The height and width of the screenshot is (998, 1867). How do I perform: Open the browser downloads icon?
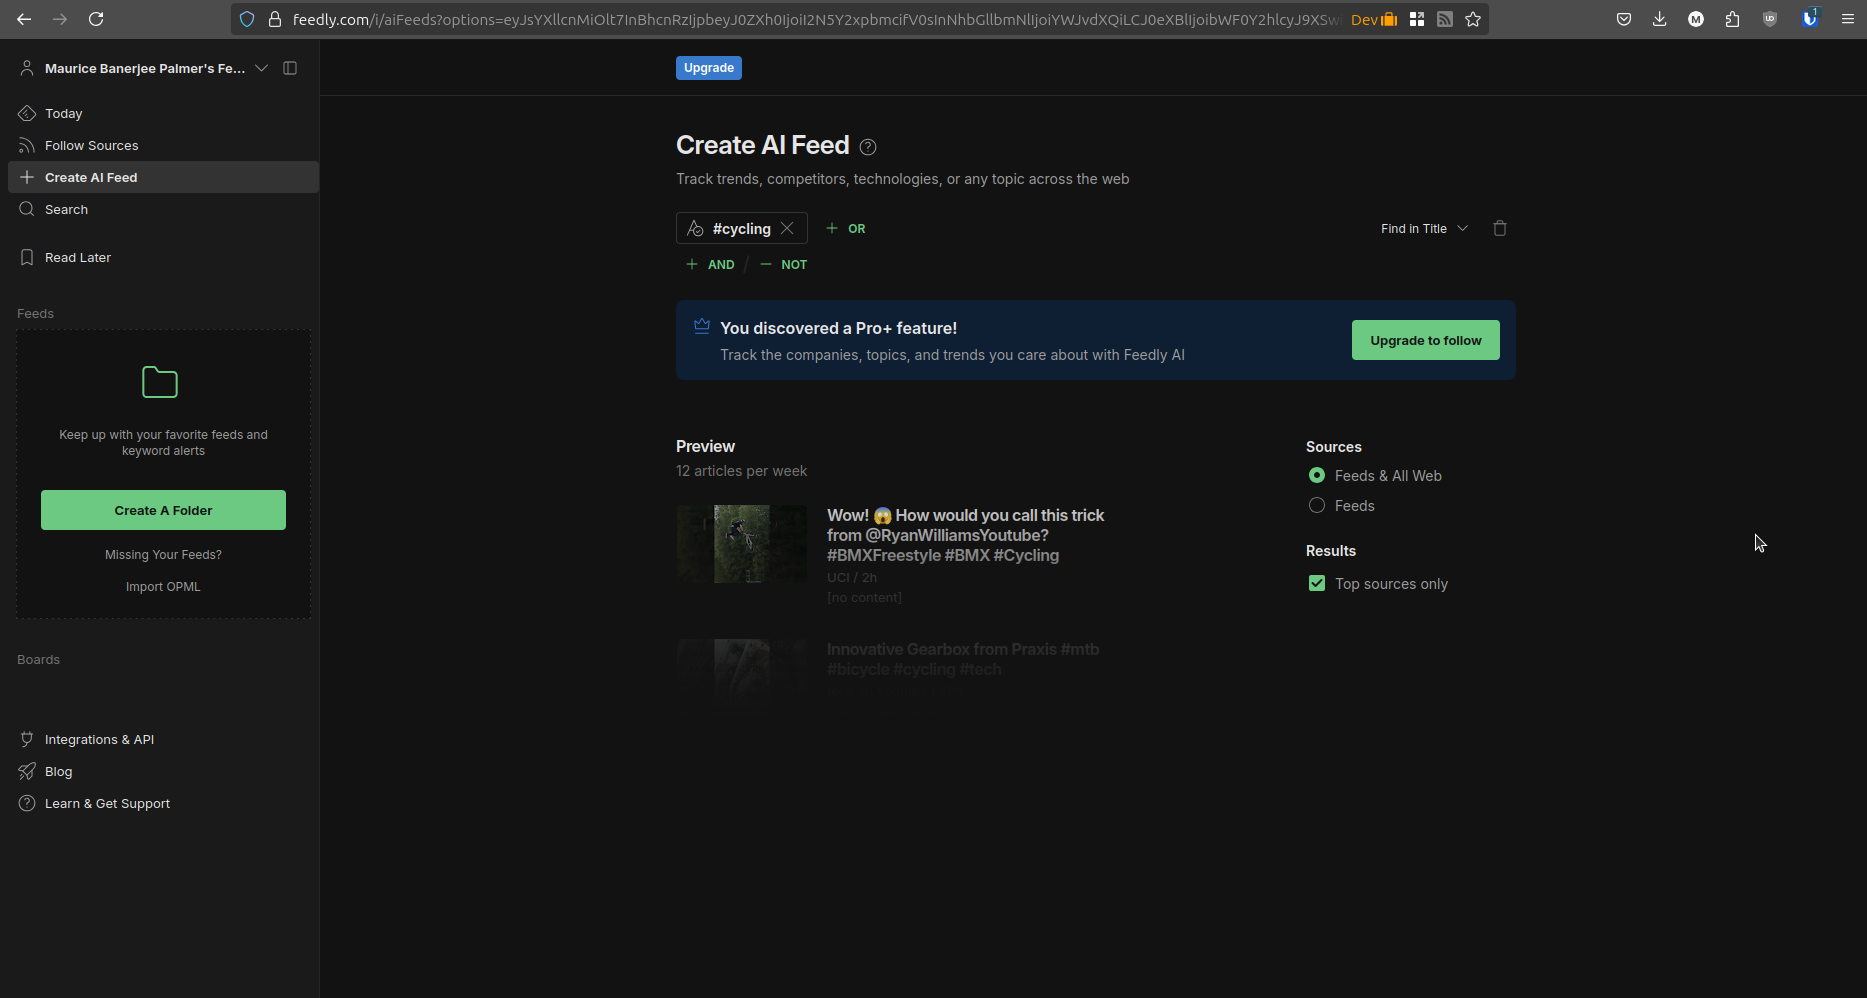(x=1659, y=19)
